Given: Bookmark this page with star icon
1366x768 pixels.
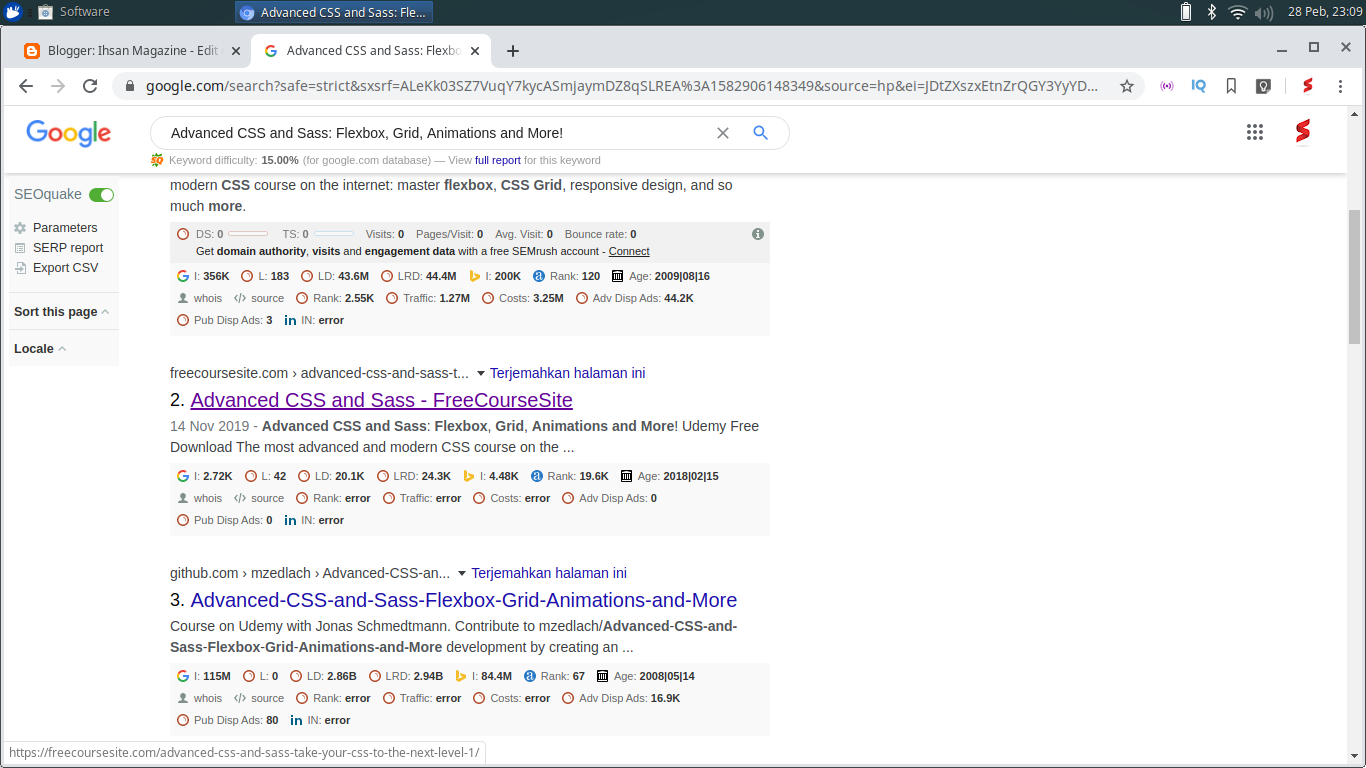Looking at the screenshot, I should coord(1127,86).
